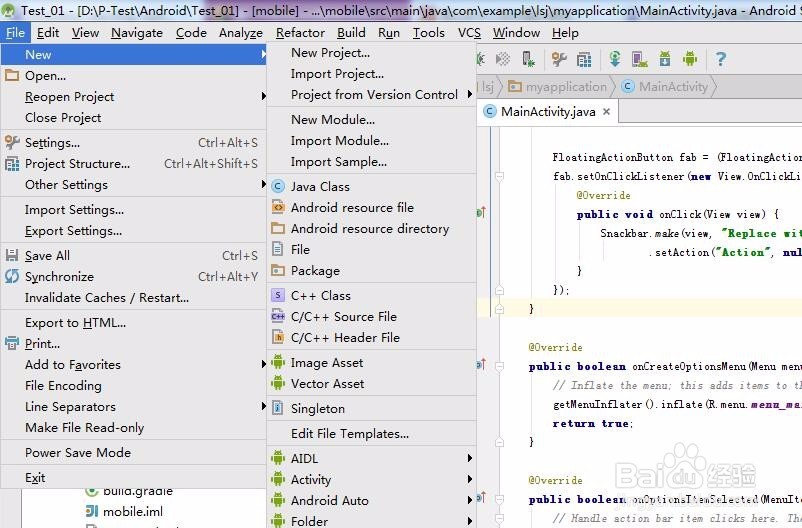Click the Package icon in New submenu
The image size is (802, 528).
click(x=278, y=270)
